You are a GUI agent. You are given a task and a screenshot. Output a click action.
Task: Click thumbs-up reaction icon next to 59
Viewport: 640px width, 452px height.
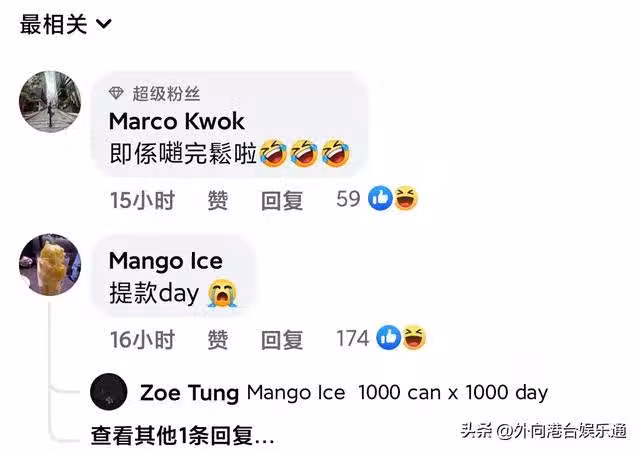pos(380,198)
